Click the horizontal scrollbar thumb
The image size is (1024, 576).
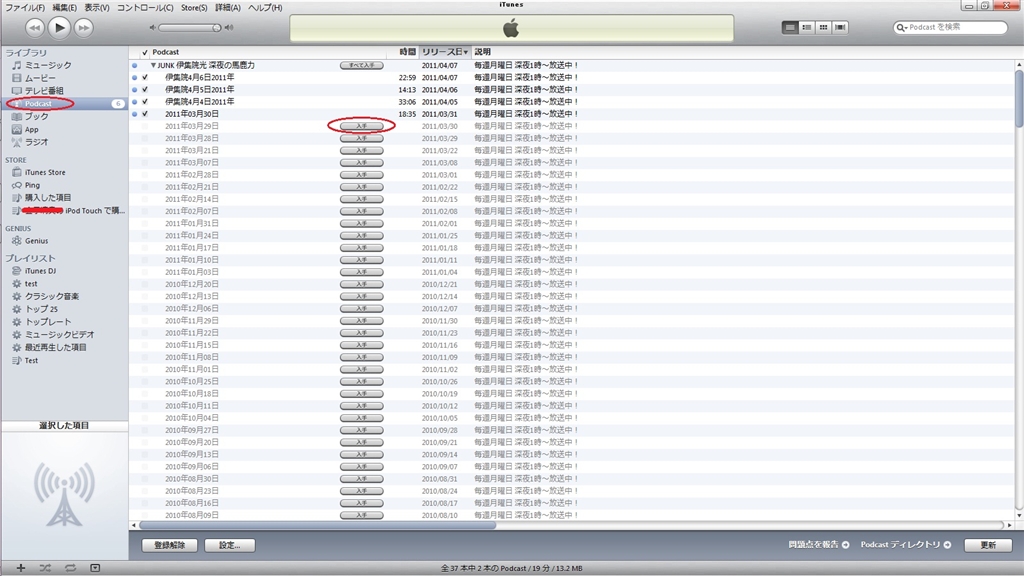point(317,525)
